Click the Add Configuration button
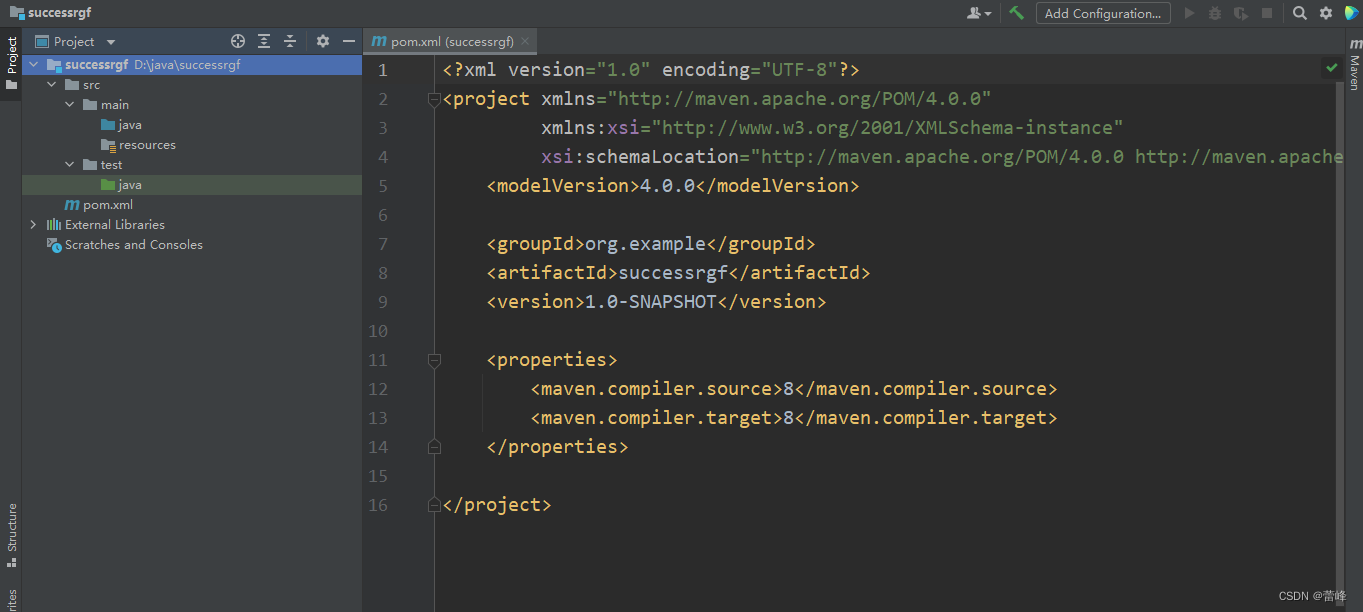This screenshot has width=1363, height=612. pos(1103,13)
